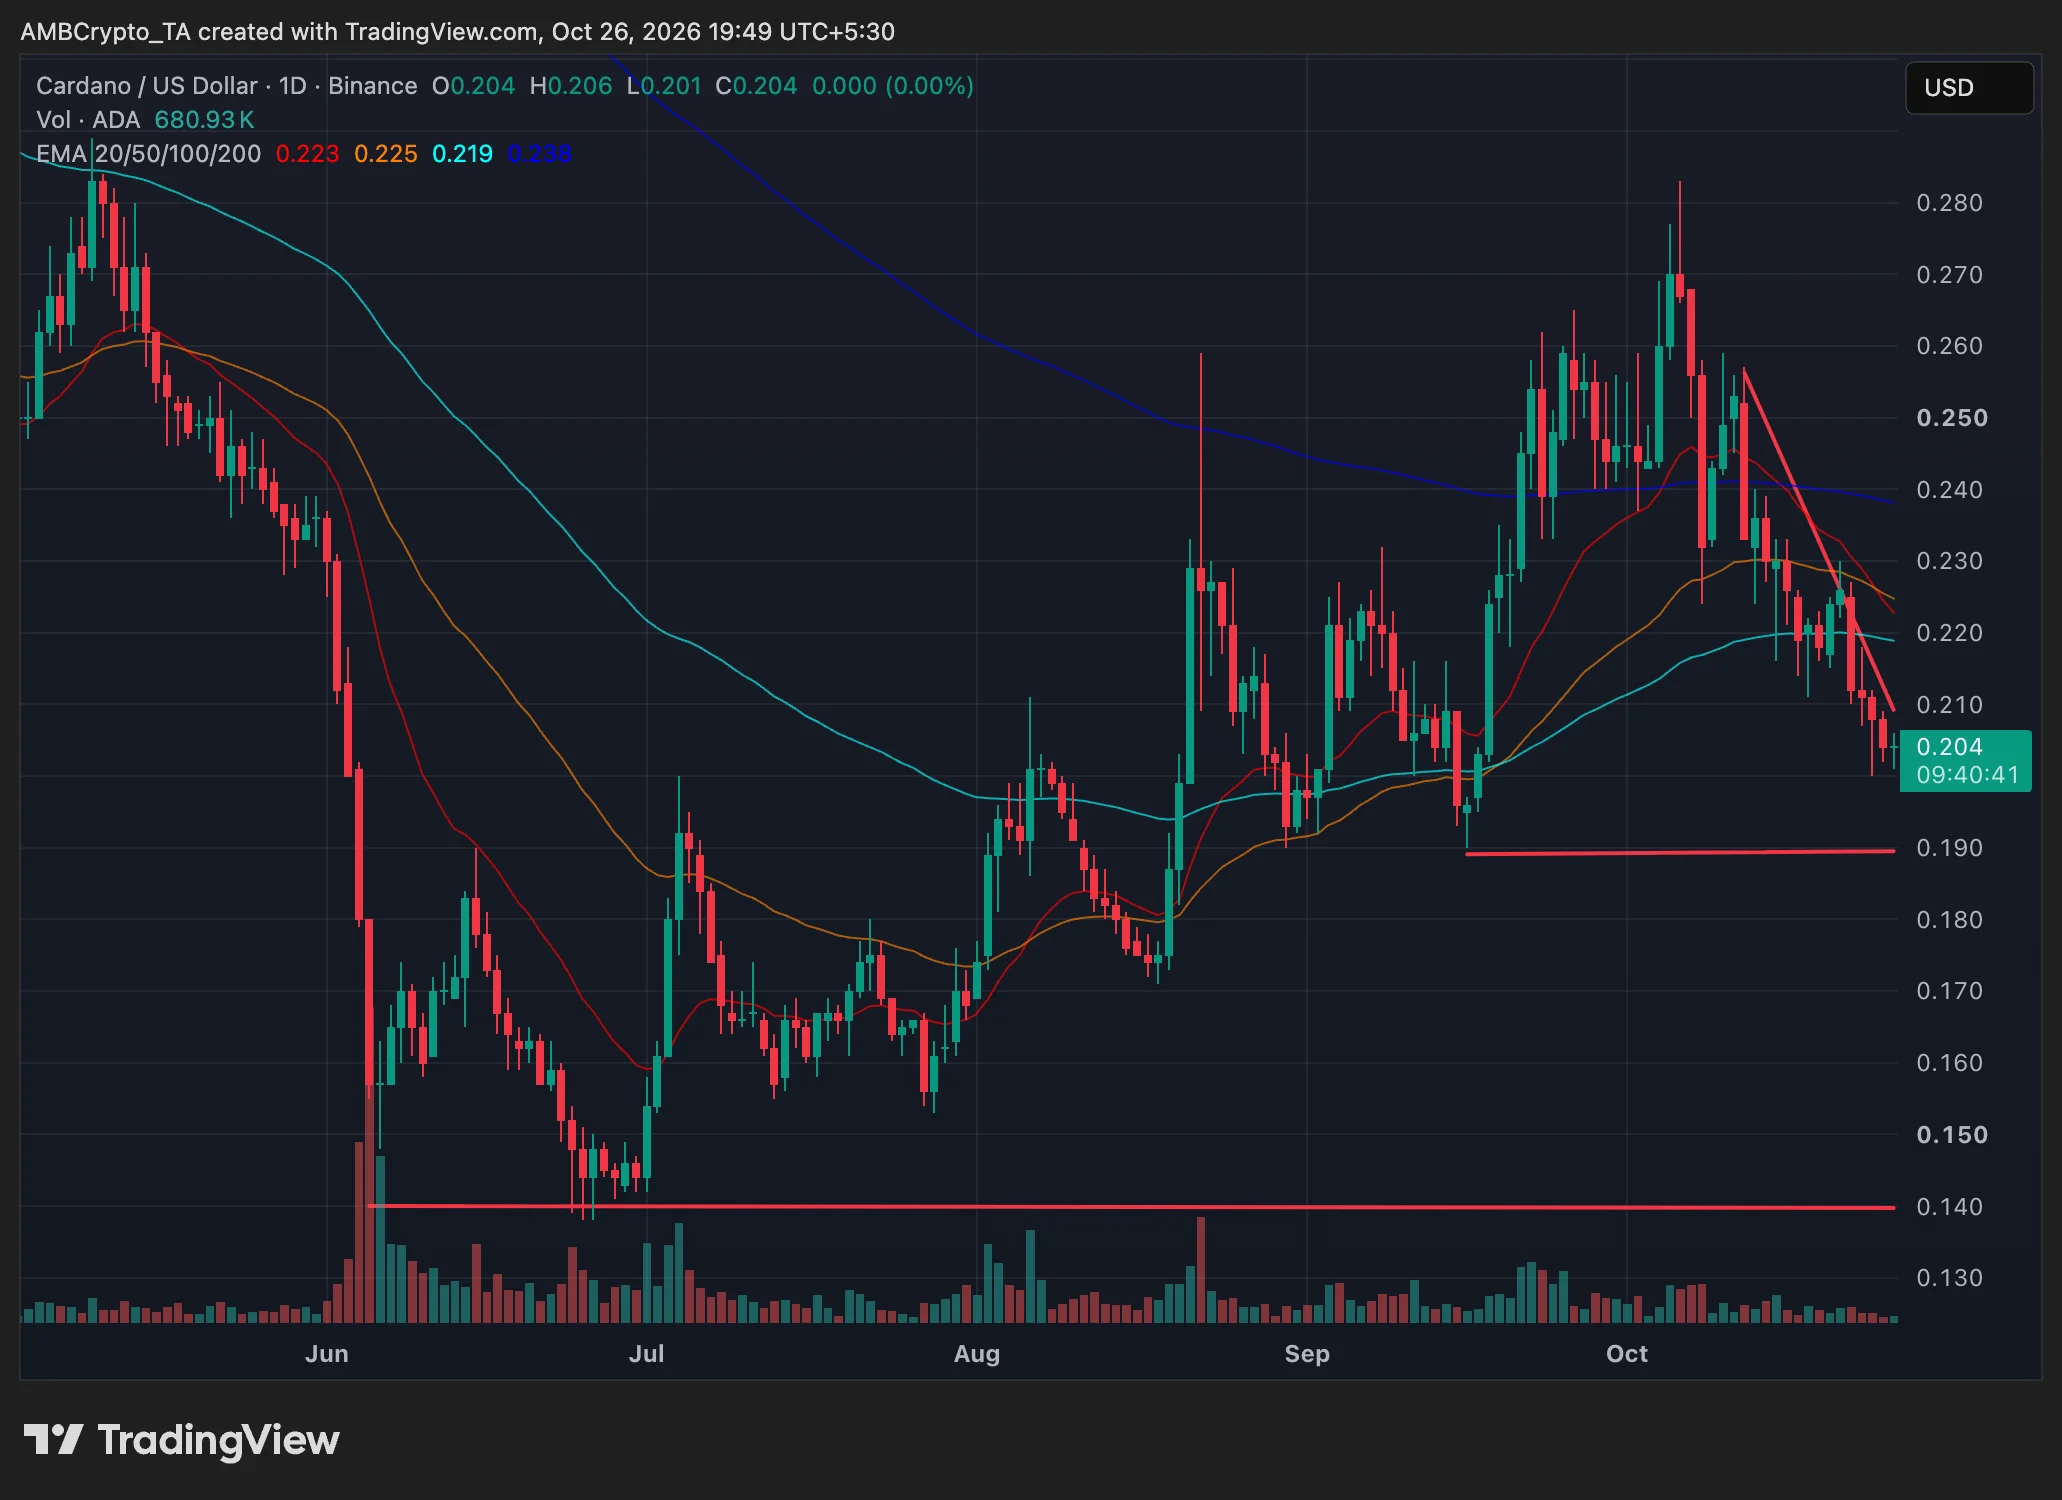Click the high price value H0.206
The image size is (2062, 1500).
[x=570, y=86]
